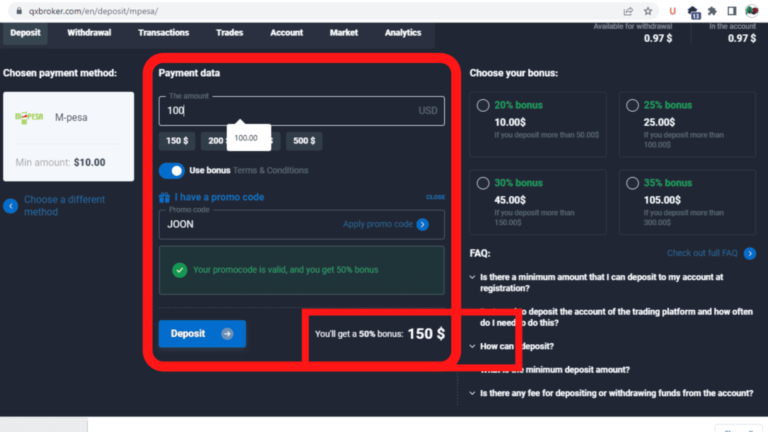The width and height of the screenshot is (768, 432).
Task: Open the Analytics tab
Action: [403, 33]
